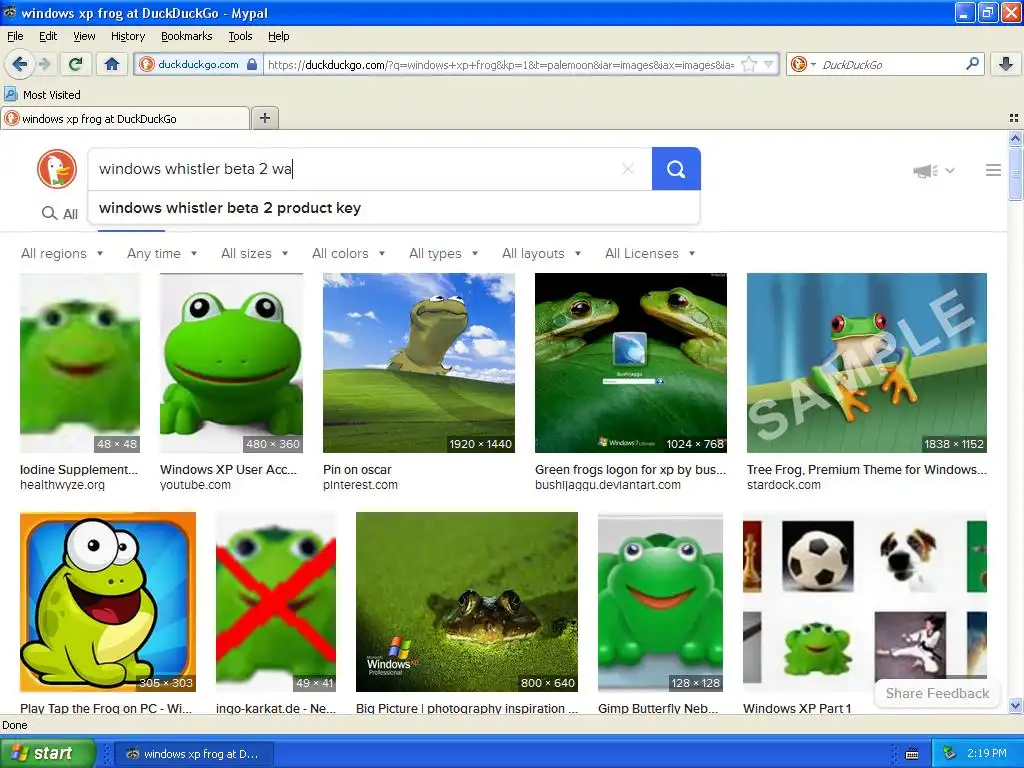1024x768 pixels.
Task: Open the File menu
Action: click(15, 36)
